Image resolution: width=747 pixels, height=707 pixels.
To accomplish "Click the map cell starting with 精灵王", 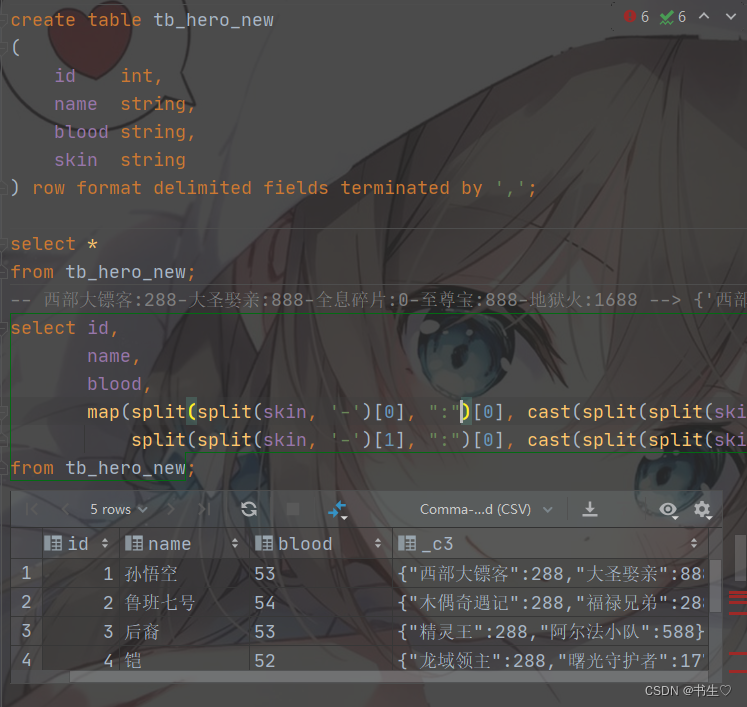I will (550, 631).
